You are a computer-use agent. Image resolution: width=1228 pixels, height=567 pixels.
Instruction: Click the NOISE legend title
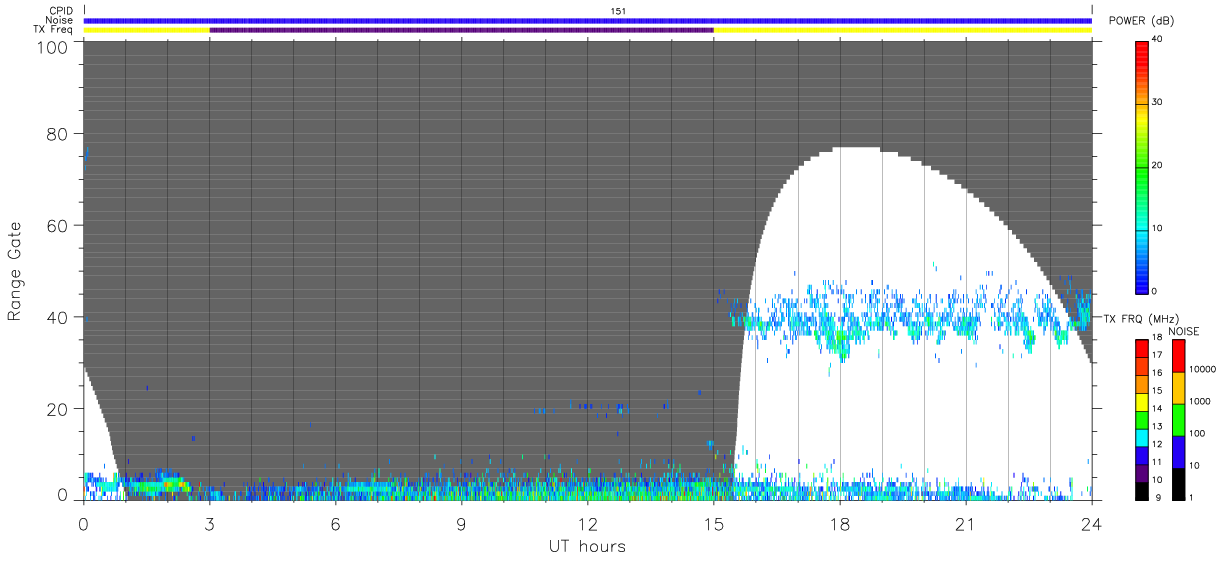coord(1184,331)
